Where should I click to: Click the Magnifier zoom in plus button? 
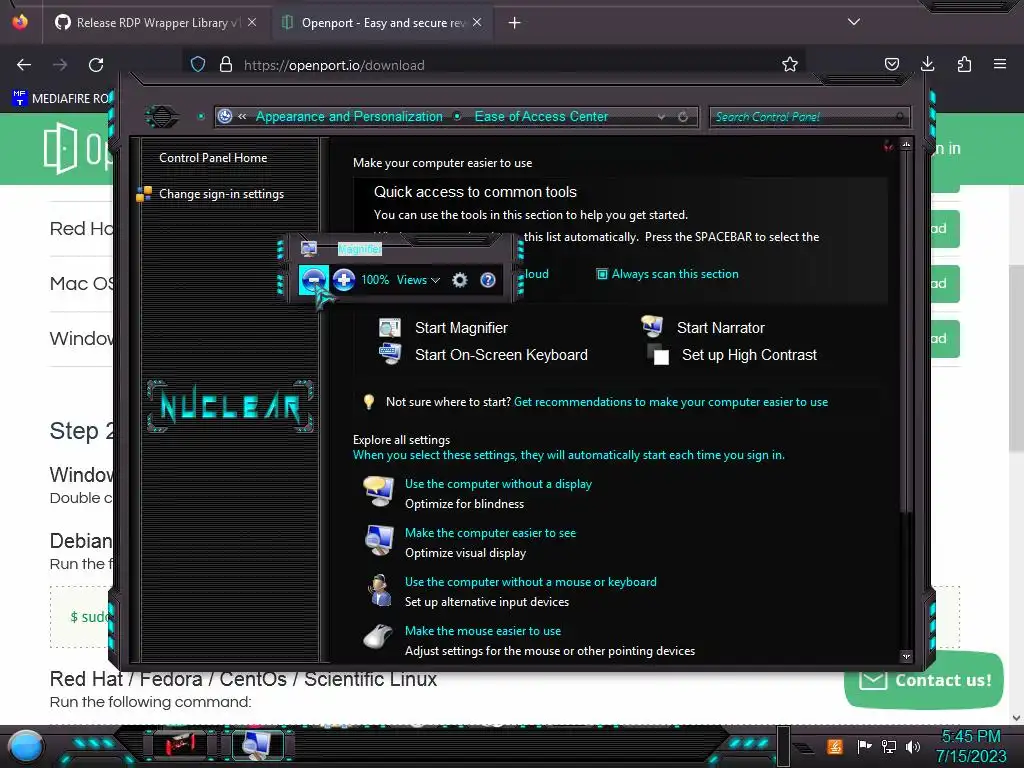click(x=344, y=280)
